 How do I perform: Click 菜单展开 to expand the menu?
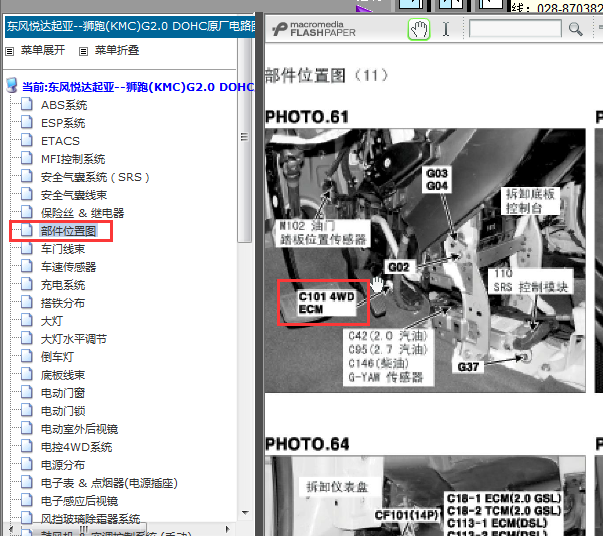click(x=43, y=50)
